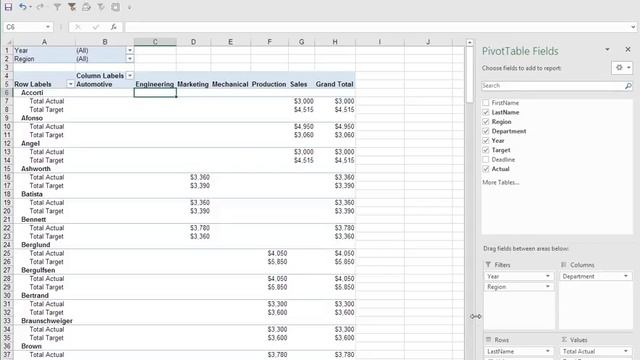Click the search magnifier icon

point(628,86)
